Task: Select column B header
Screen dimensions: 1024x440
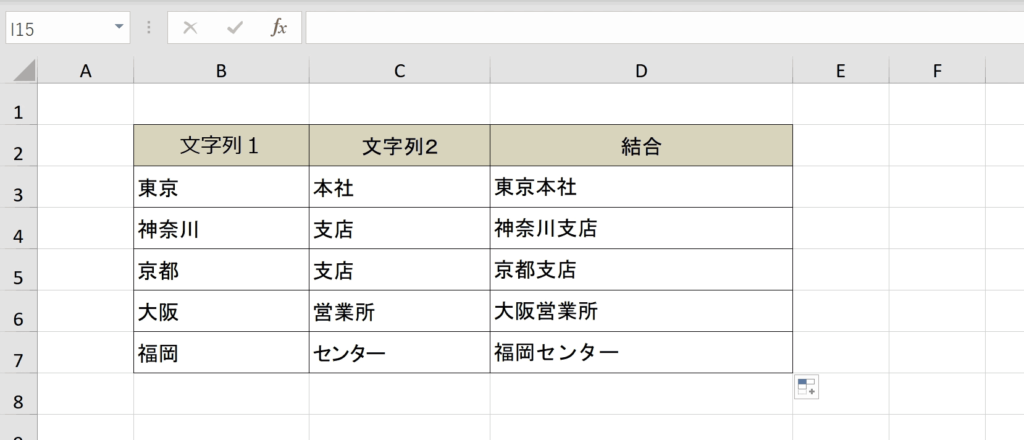Action: [x=221, y=71]
